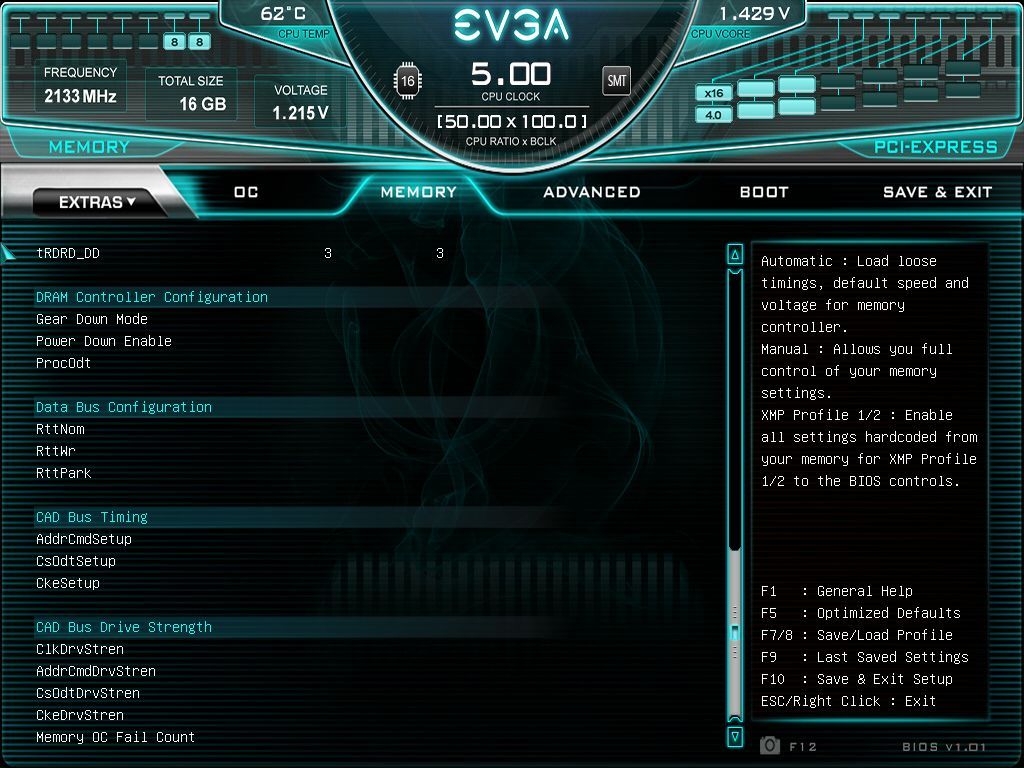
Task: Select the Gear Down Mode setting
Action: point(91,319)
